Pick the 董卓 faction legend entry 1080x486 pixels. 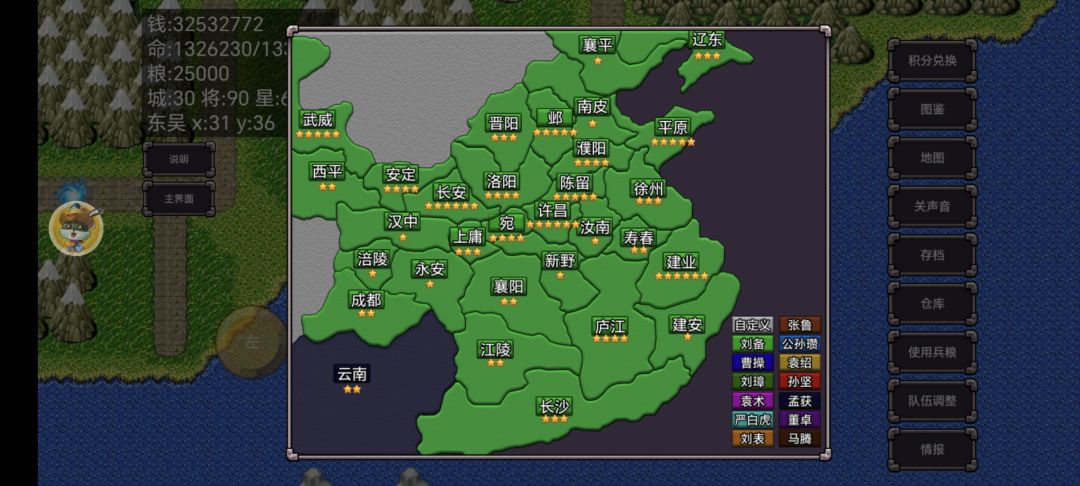coord(800,419)
